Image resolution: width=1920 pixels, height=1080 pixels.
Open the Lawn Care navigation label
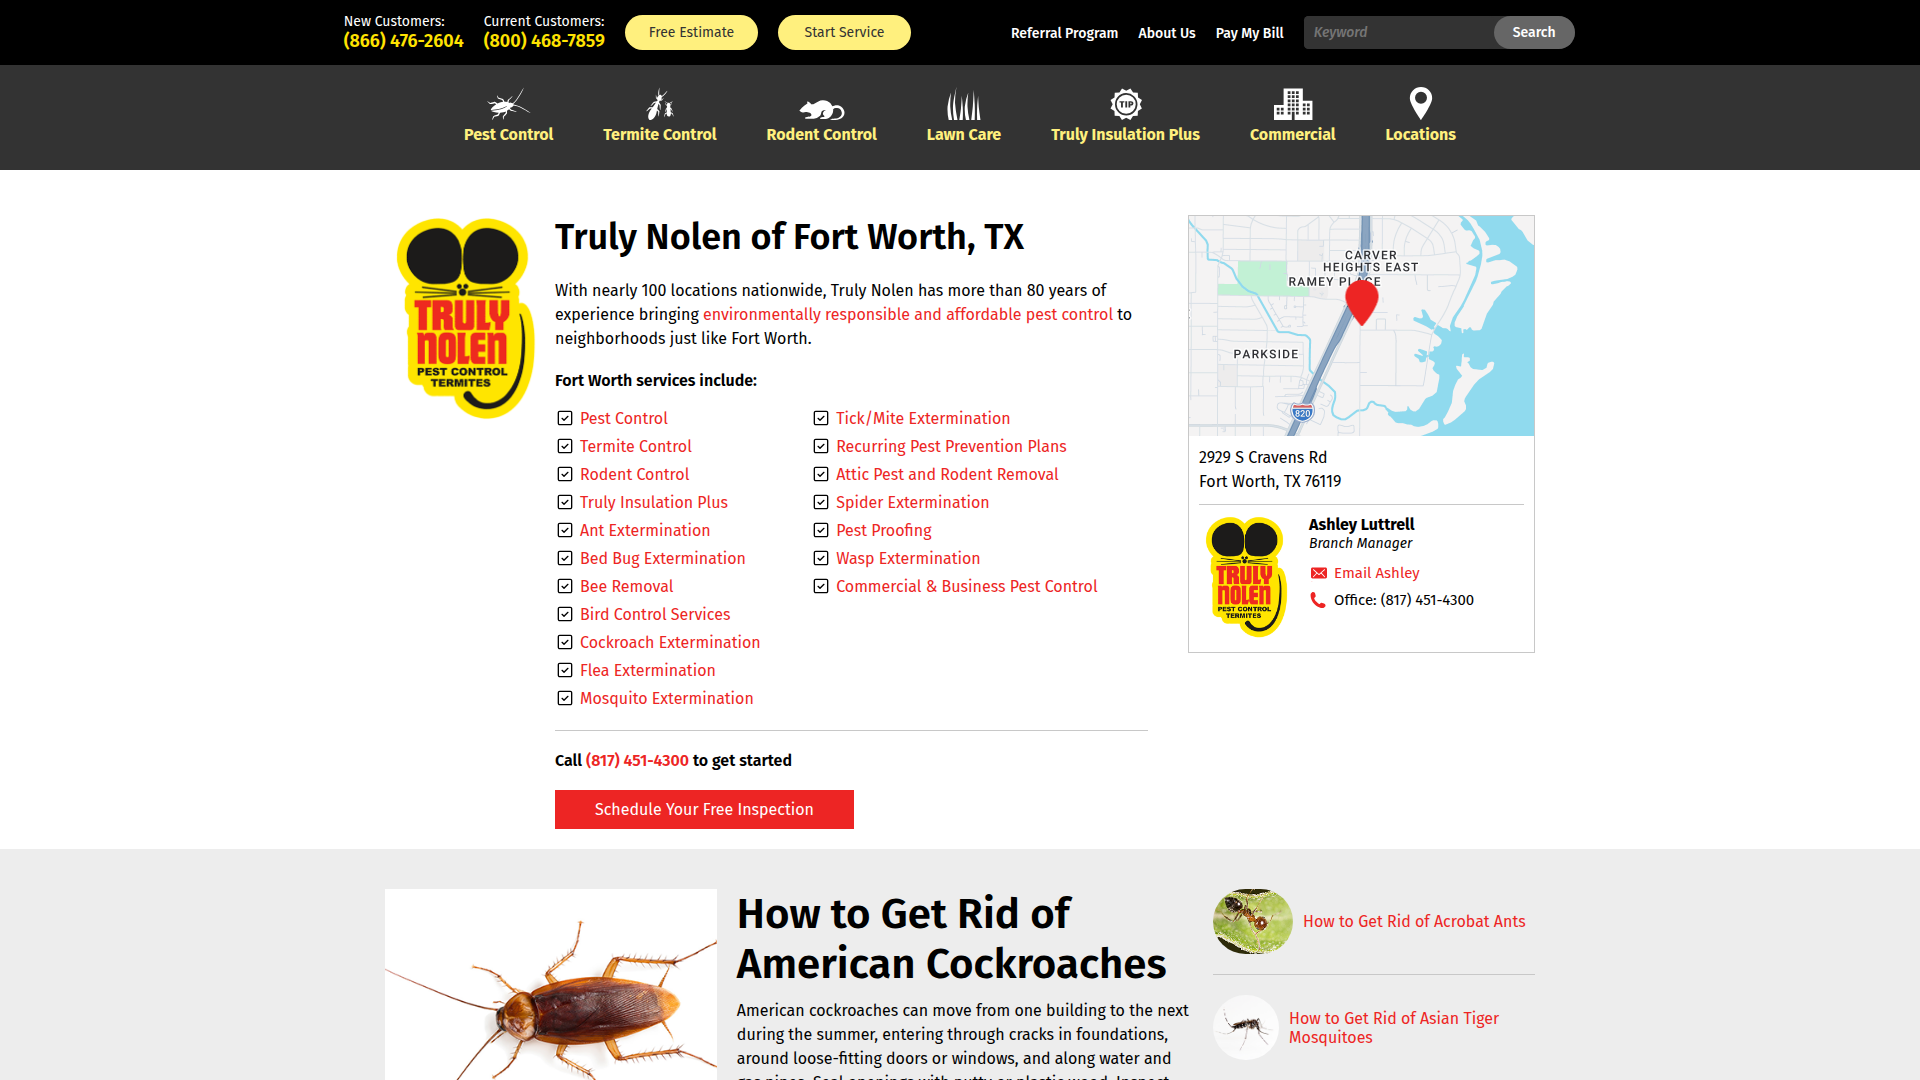coord(963,134)
